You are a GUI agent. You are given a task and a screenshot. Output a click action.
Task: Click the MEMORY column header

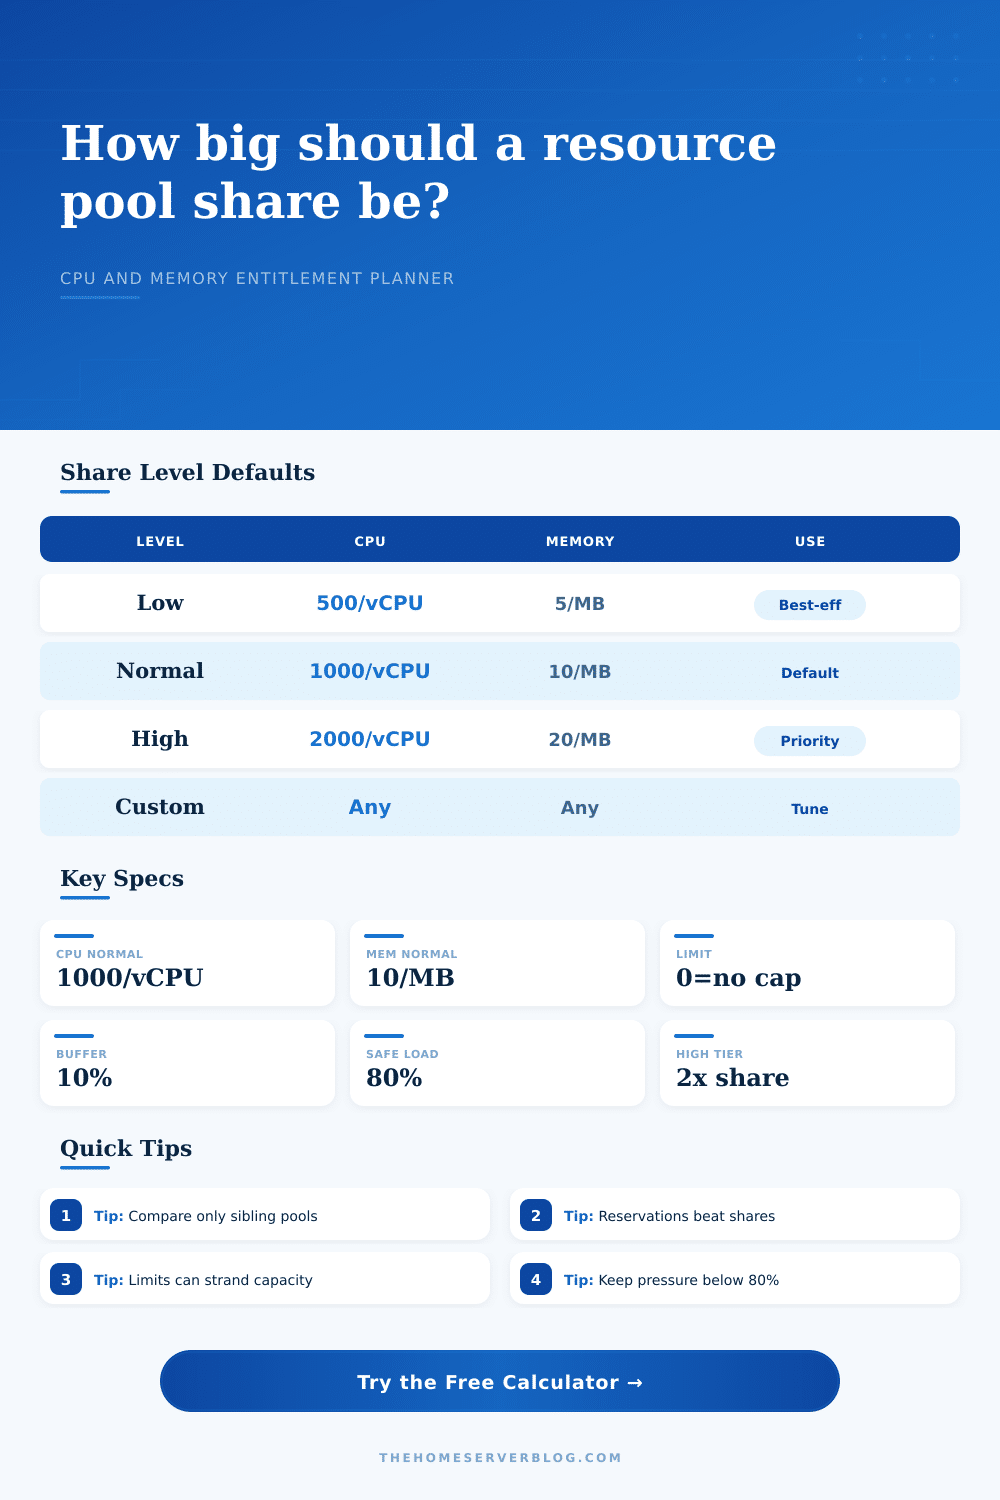coord(580,541)
